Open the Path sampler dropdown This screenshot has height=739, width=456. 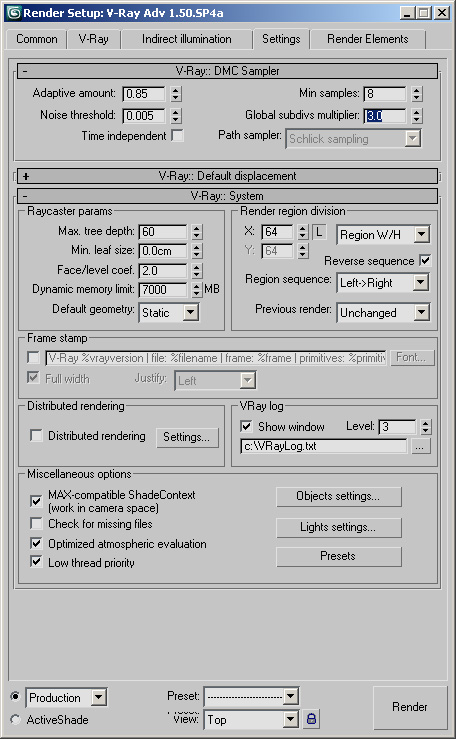[x=353, y=139]
